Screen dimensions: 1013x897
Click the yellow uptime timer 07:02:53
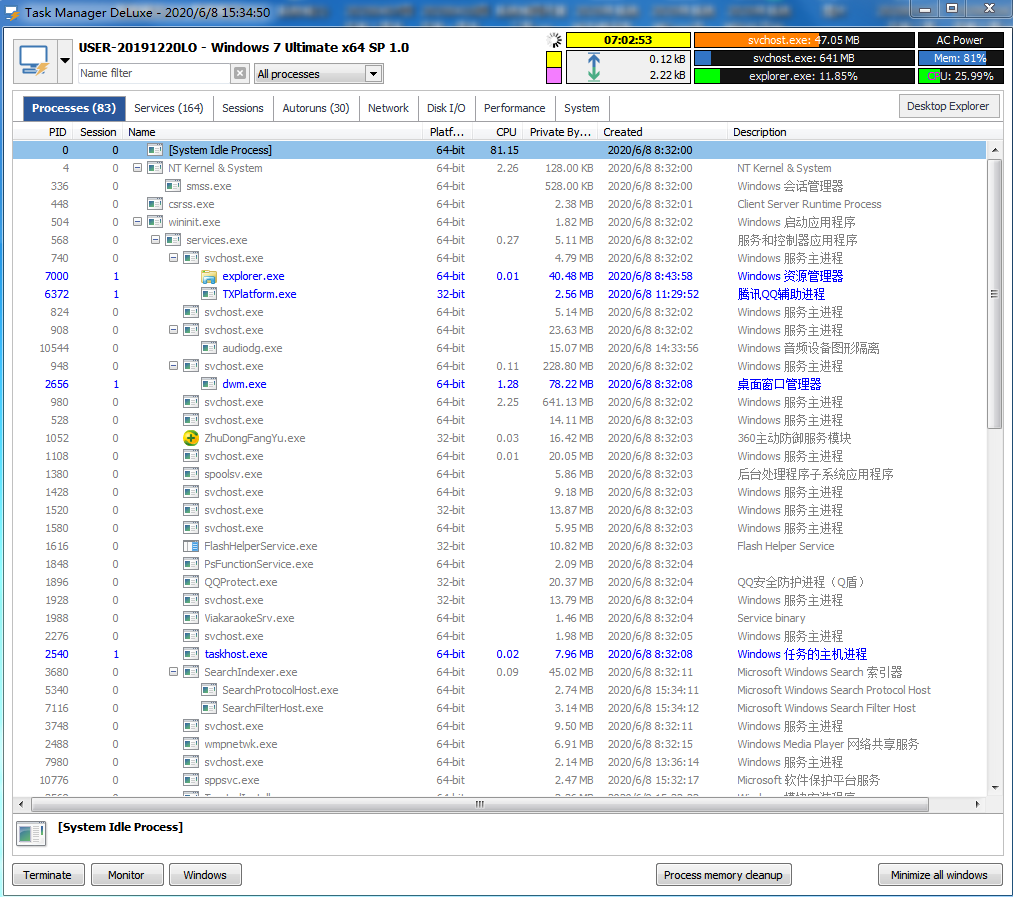(628, 40)
